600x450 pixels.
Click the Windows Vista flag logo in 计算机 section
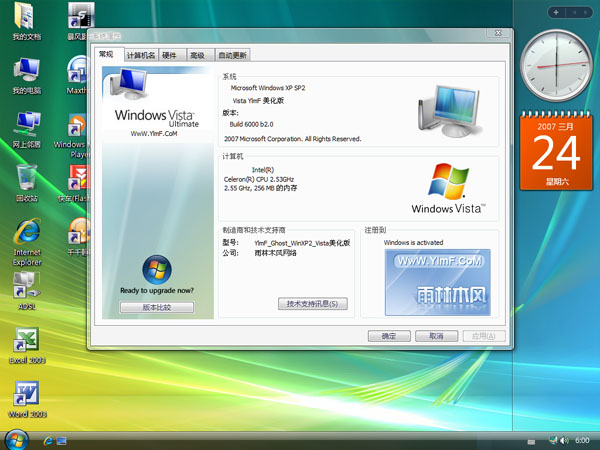tap(448, 188)
